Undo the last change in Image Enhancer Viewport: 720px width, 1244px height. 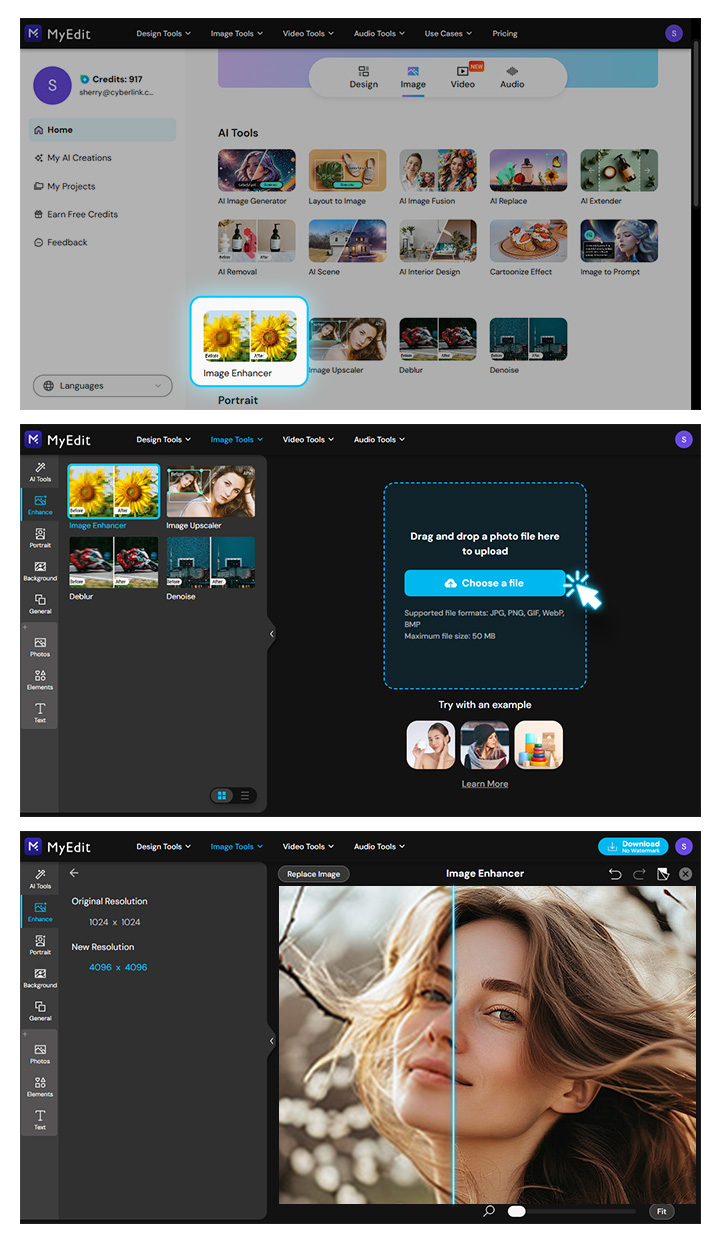click(x=615, y=874)
